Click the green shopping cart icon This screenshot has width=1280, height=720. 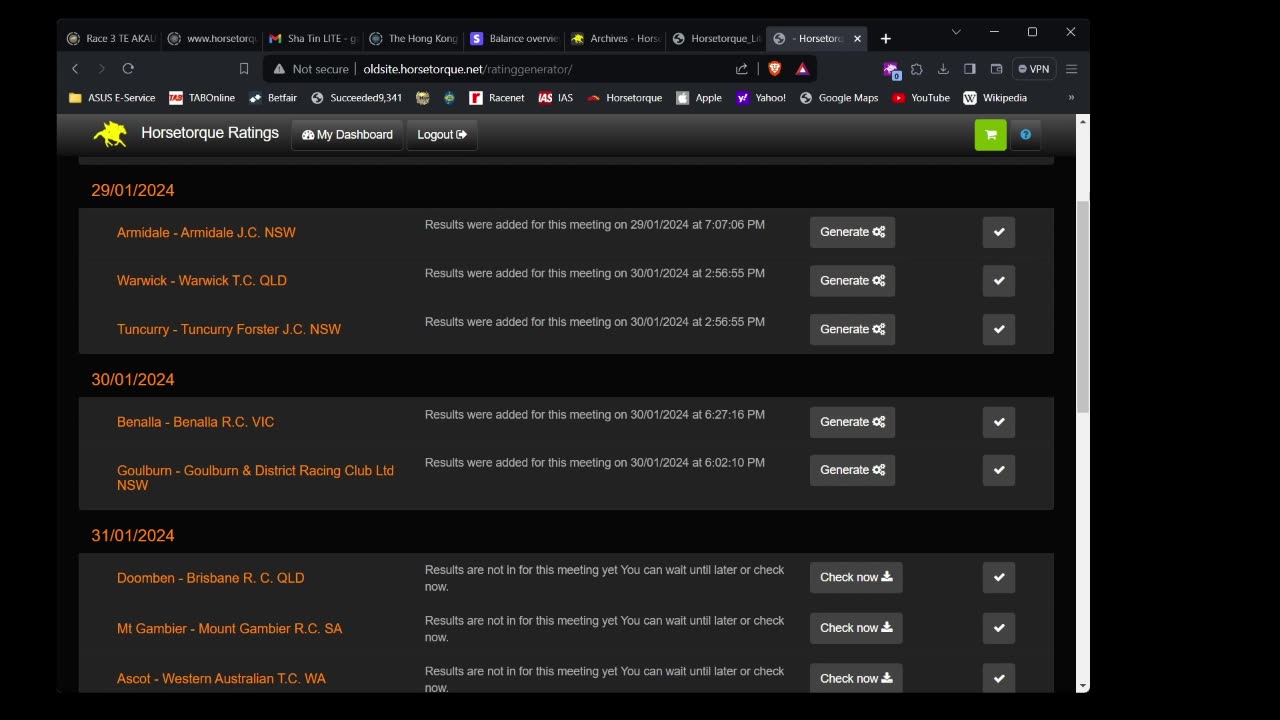click(x=990, y=135)
